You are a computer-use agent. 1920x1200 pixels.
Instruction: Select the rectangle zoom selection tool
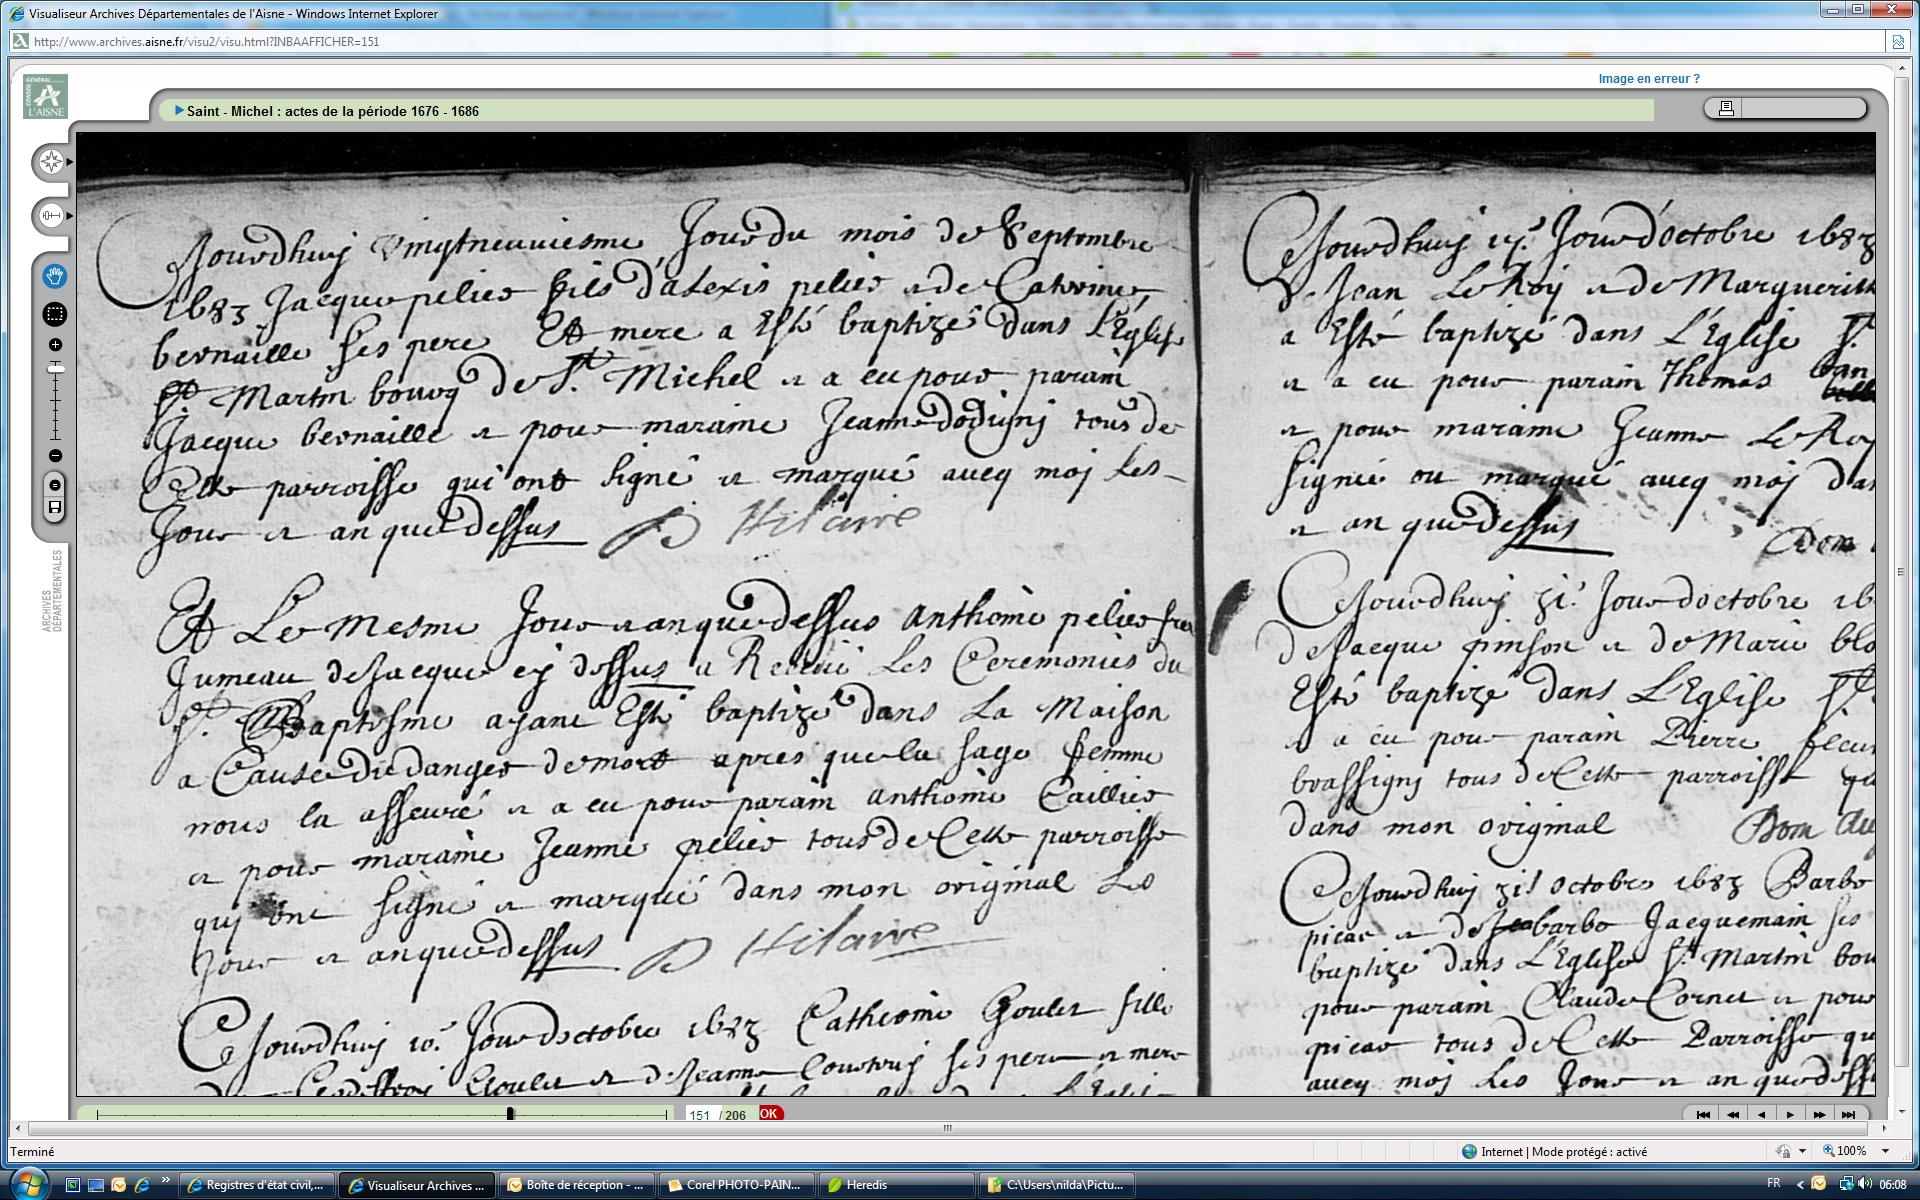[55, 314]
